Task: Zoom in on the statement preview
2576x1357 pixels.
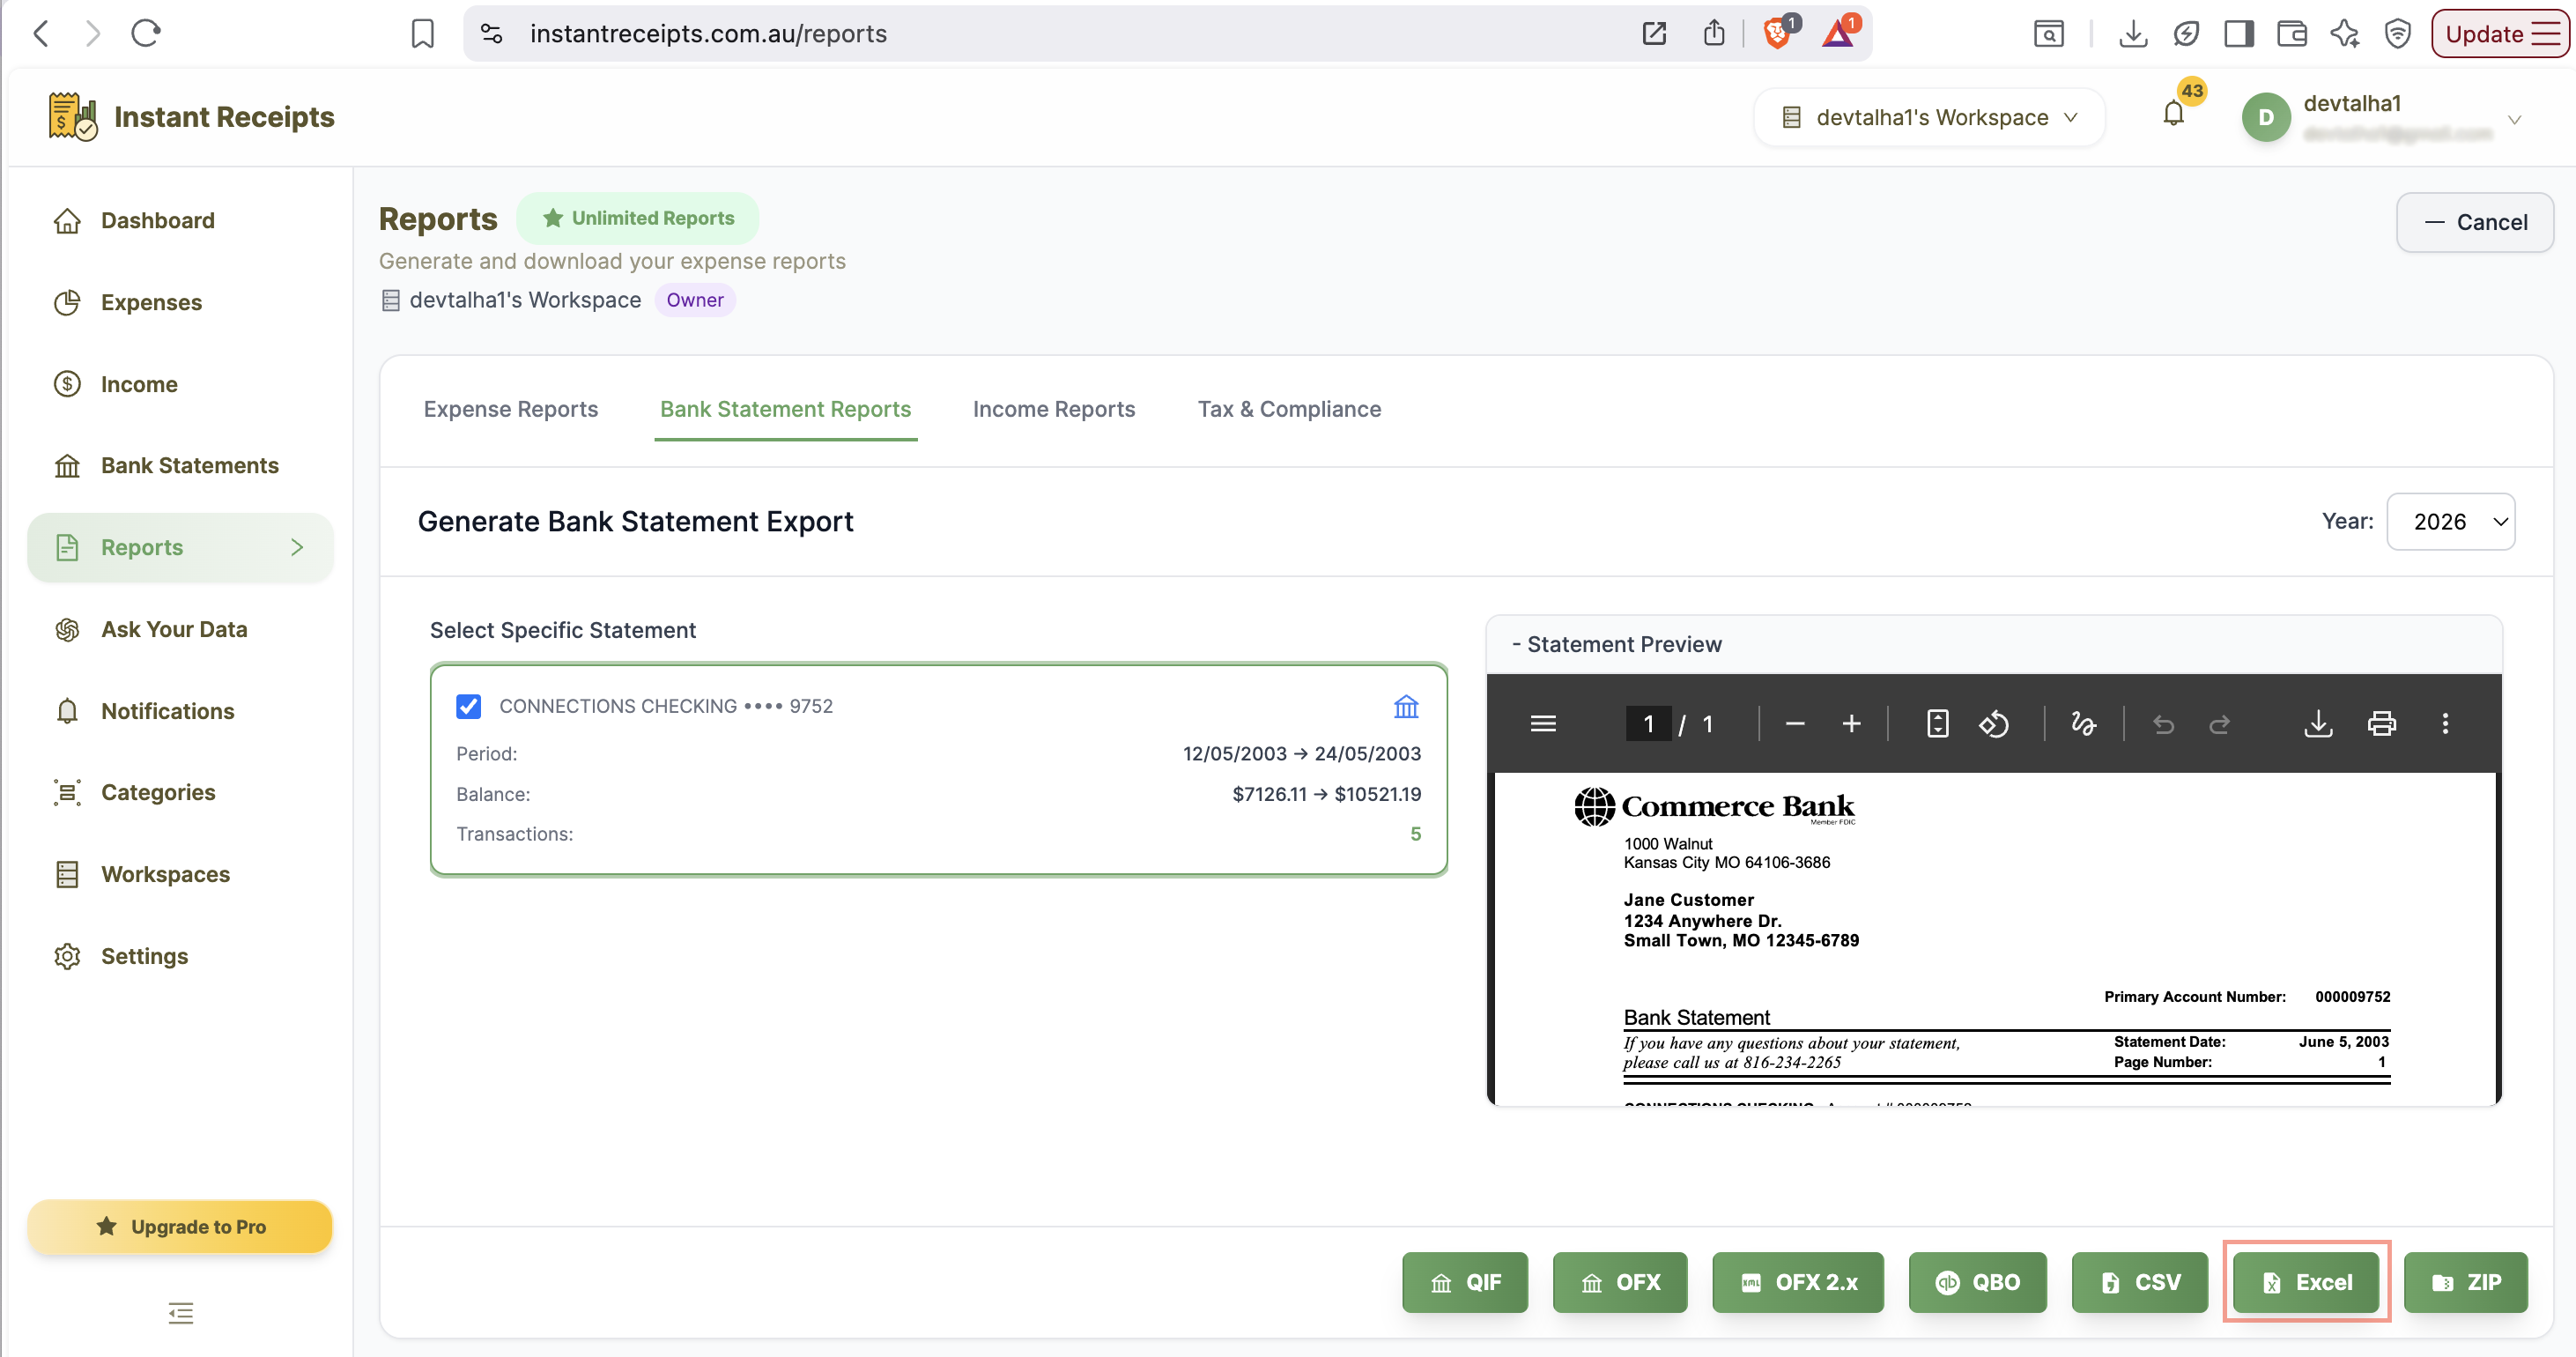Action: (x=1851, y=723)
